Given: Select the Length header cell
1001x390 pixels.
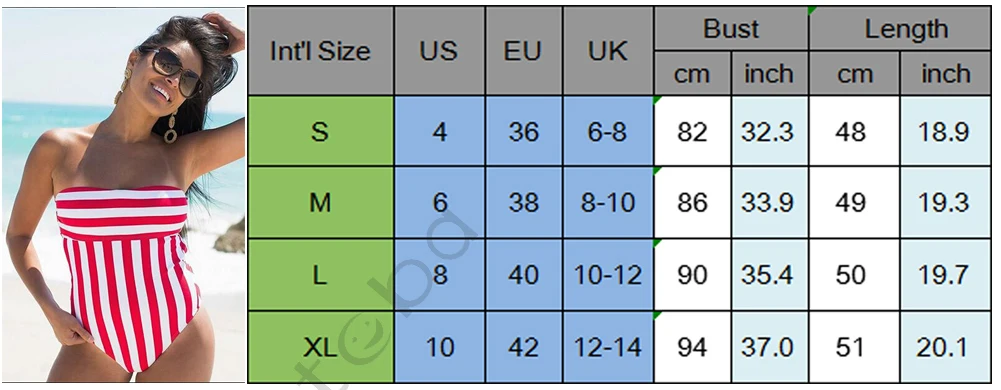Looking at the screenshot, I should [x=900, y=29].
